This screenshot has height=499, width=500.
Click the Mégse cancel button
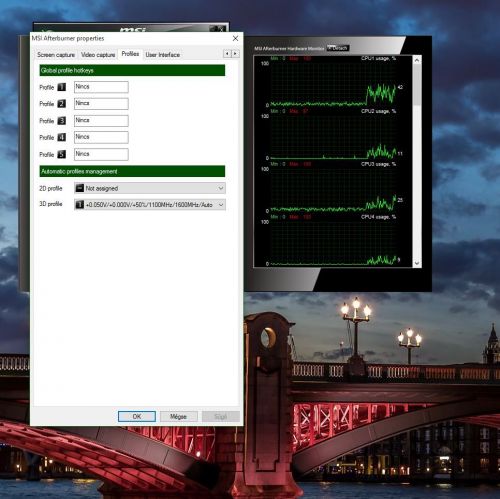(x=178, y=416)
